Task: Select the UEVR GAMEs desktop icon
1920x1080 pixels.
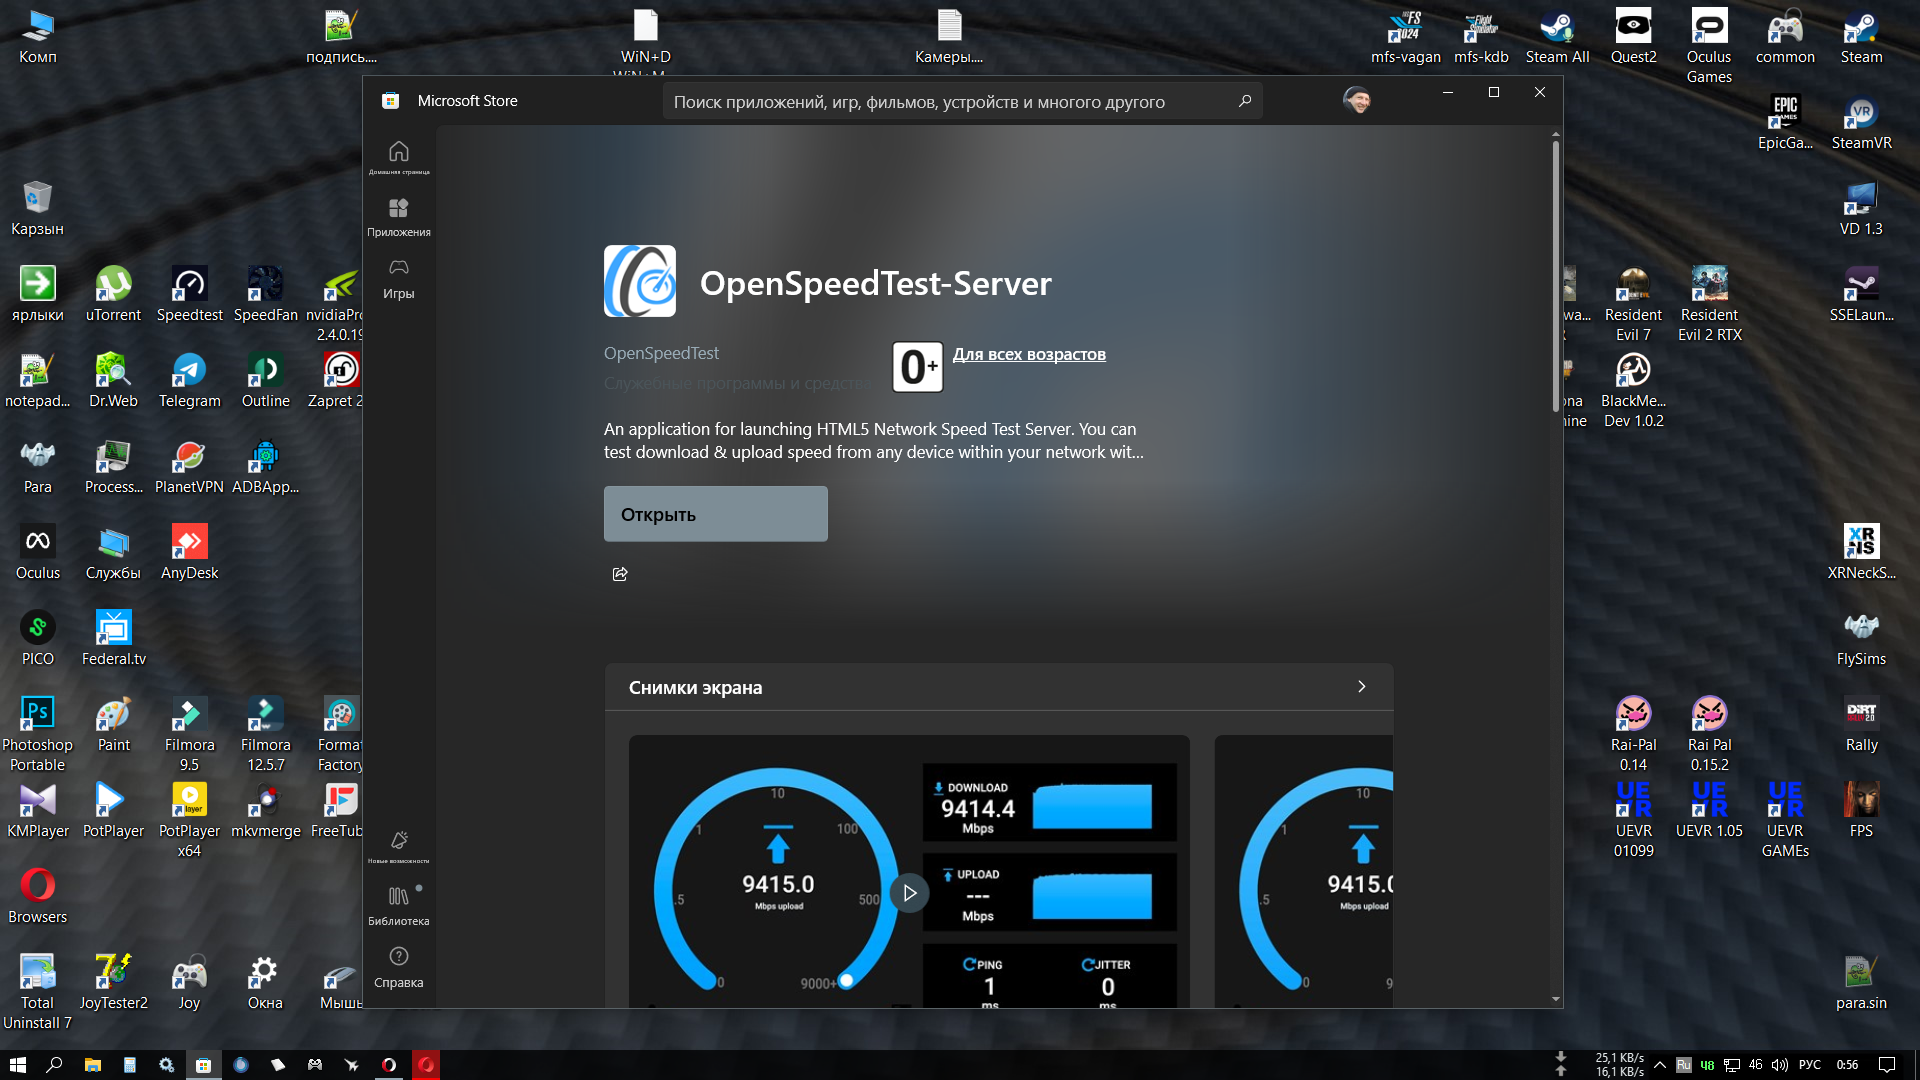Action: pos(1785,821)
